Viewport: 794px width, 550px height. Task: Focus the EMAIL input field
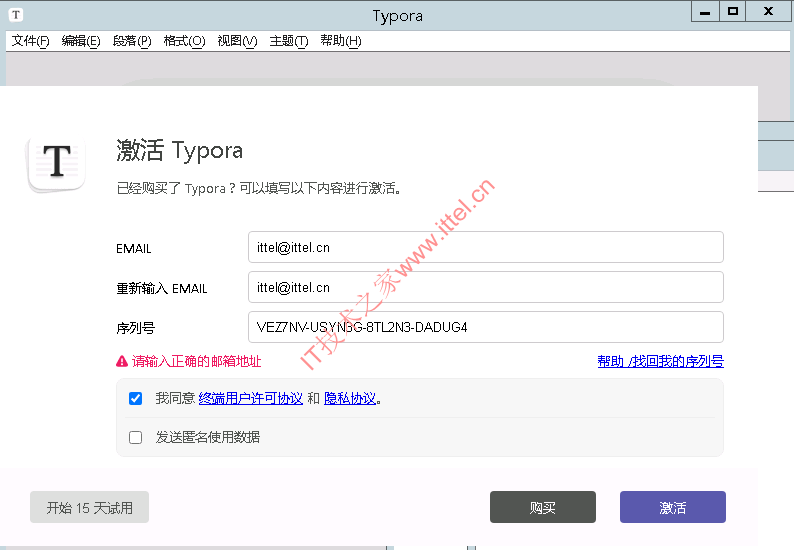pos(486,247)
